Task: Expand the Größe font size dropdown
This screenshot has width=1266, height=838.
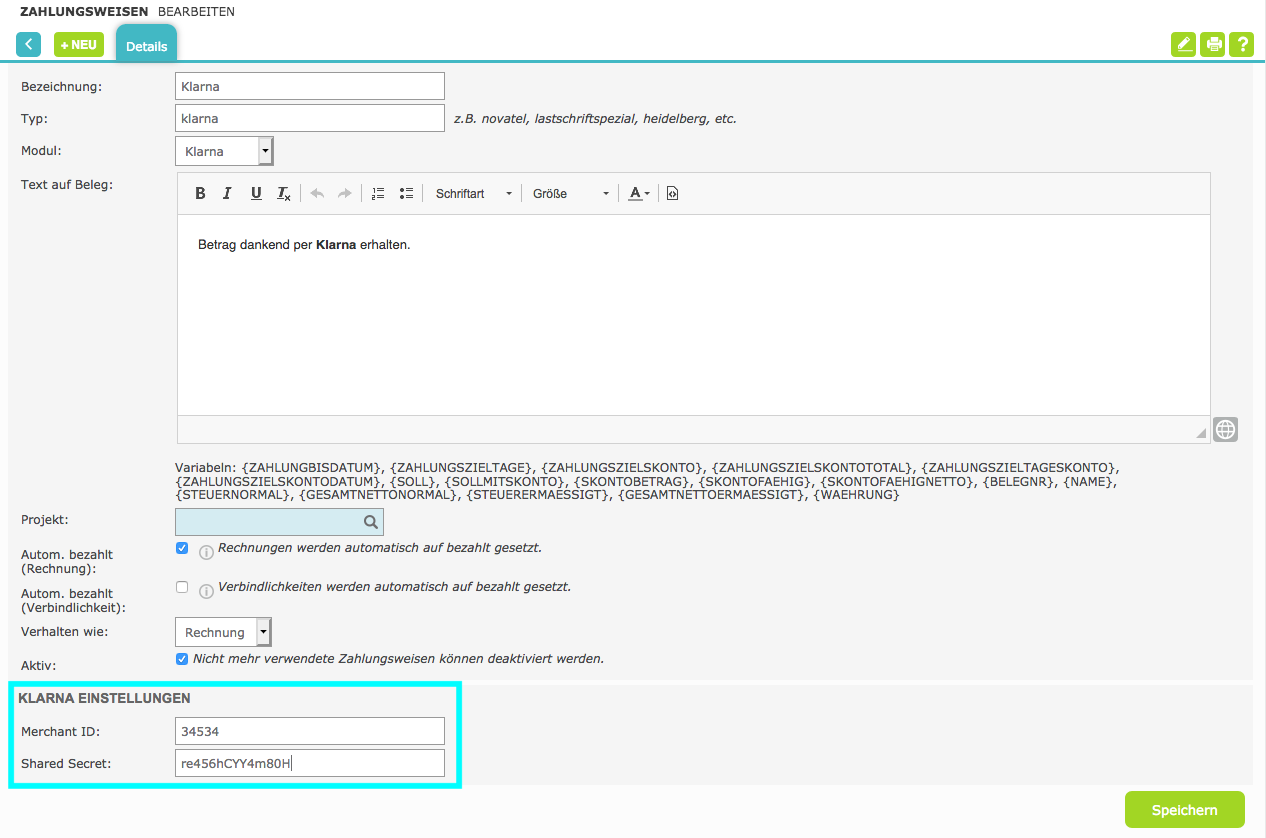Action: click(570, 193)
